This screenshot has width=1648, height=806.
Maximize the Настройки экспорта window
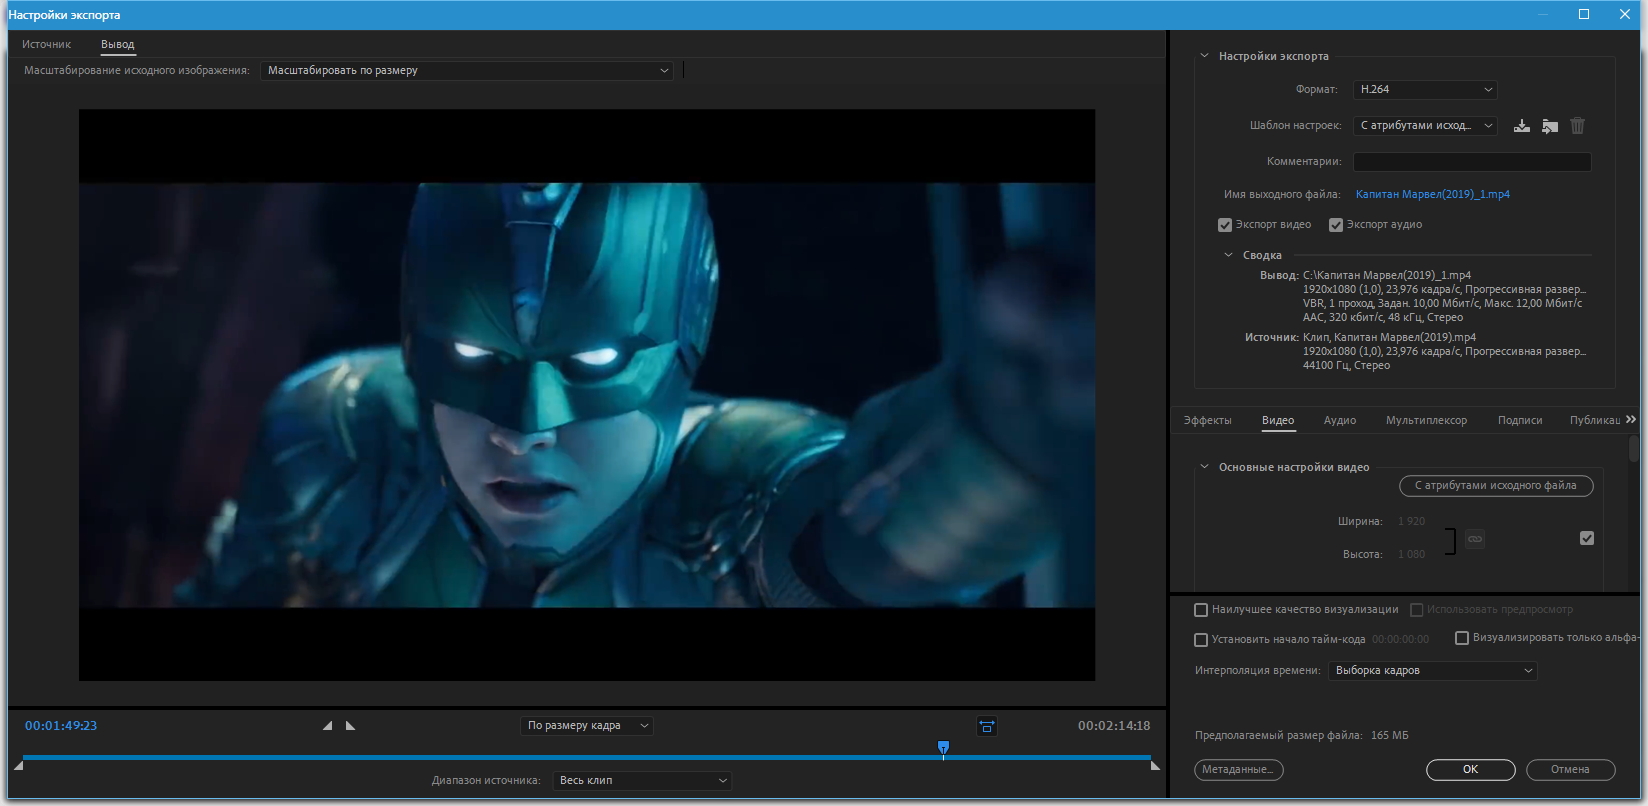pos(1584,14)
